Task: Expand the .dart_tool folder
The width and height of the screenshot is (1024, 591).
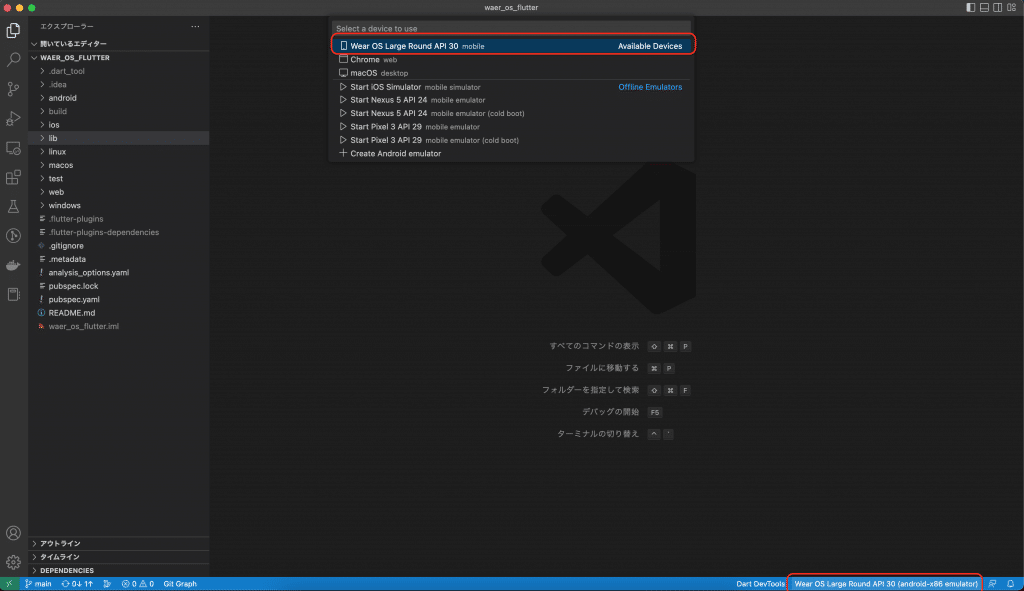Action: (x=119, y=71)
